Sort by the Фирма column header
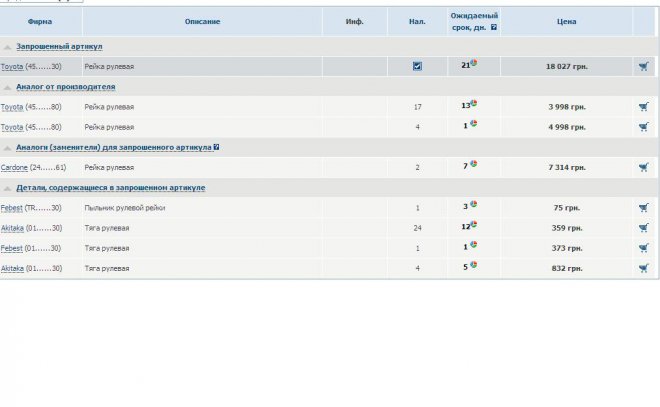Screen dimensions: 660x407 40,21
